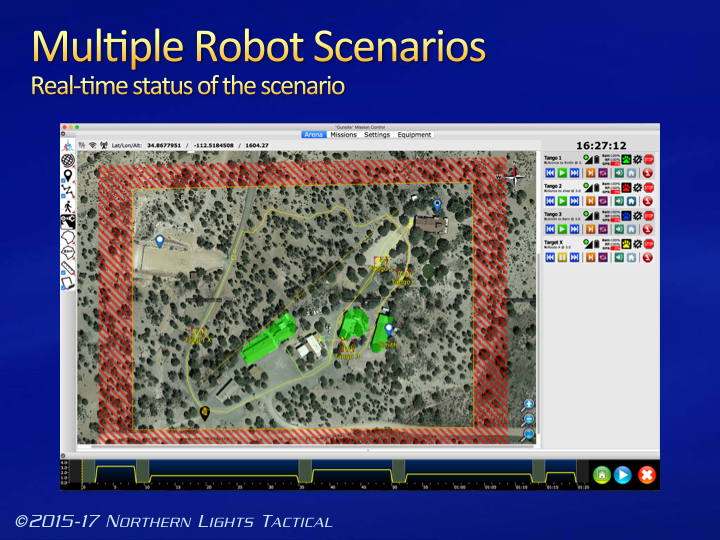720x540 pixels.
Task: Pause the Target X robot
Action: [x=561, y=257]
